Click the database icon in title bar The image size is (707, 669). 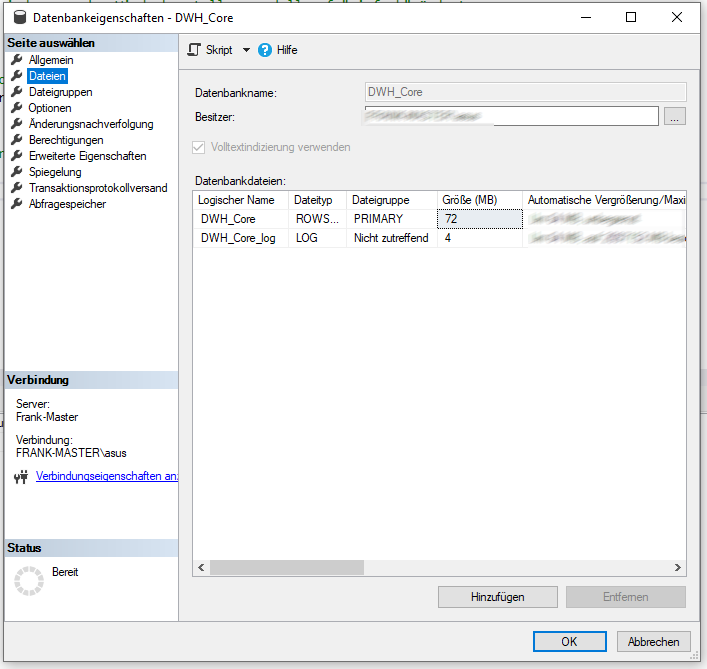pos(18,17)
